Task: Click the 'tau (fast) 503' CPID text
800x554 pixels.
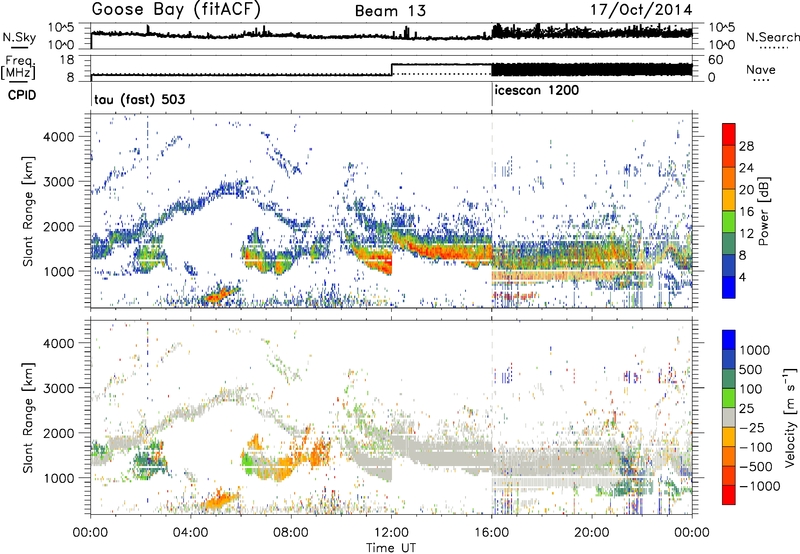Action: [140, 99]
